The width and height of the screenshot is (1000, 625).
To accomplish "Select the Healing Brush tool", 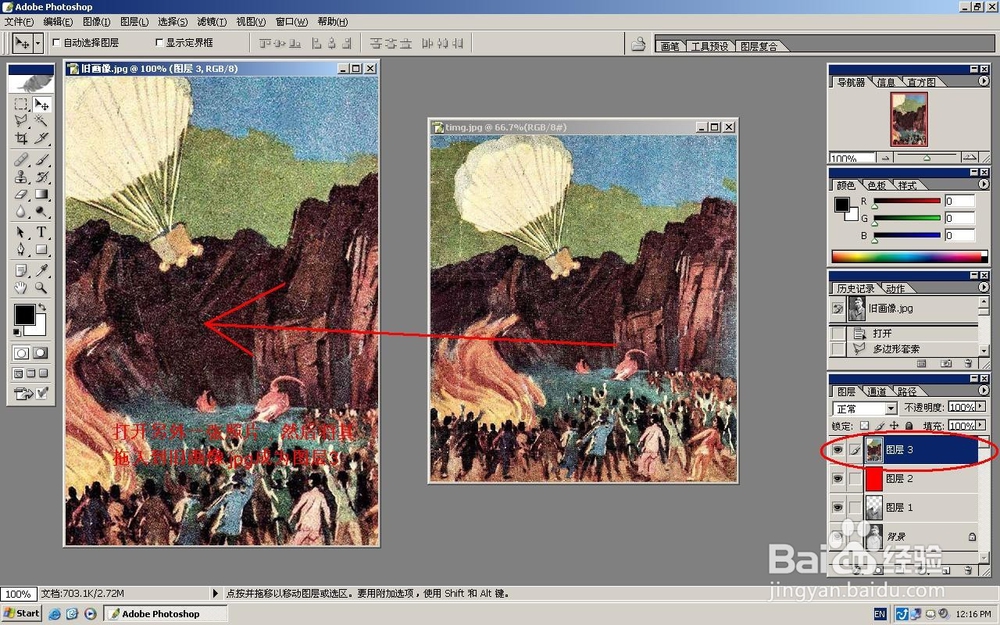I will pyautogui.click(x=20, y=159).
